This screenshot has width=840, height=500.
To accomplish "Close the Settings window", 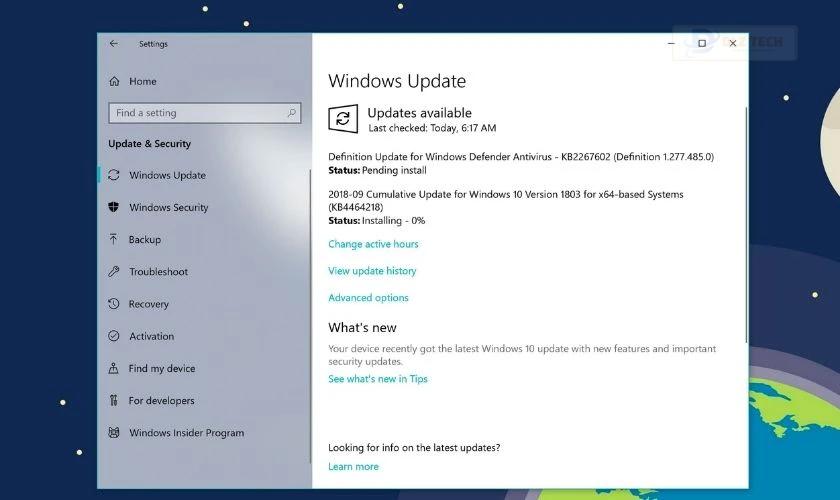I will pyautogui.click(x=733, y=43).
